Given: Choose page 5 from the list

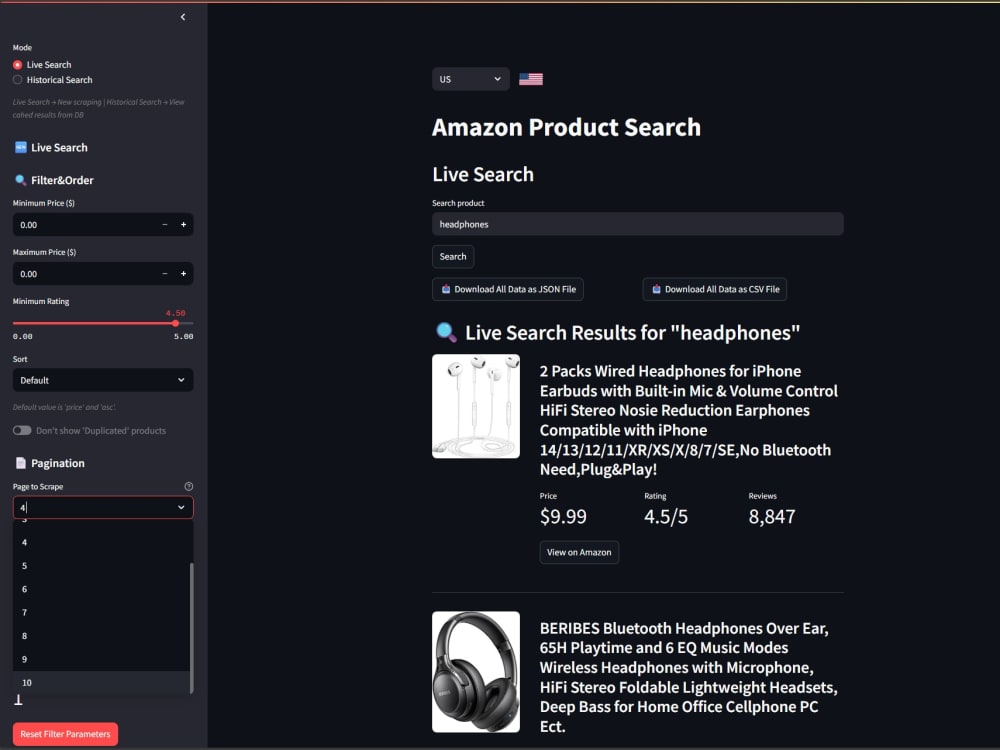Looking at the screenshot, I should (x=101, y=566).
